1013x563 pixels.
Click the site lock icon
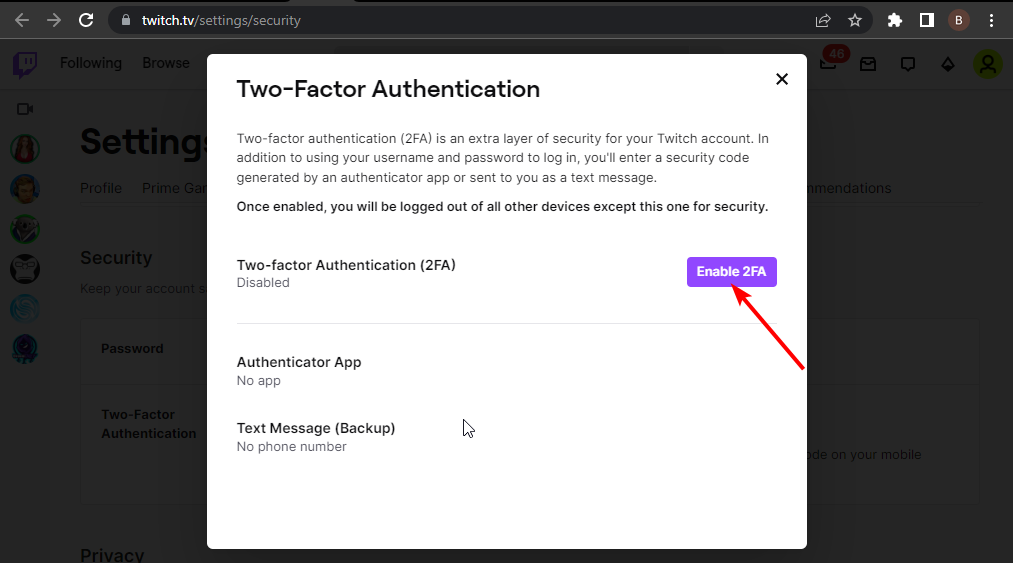tap(125, 20)
